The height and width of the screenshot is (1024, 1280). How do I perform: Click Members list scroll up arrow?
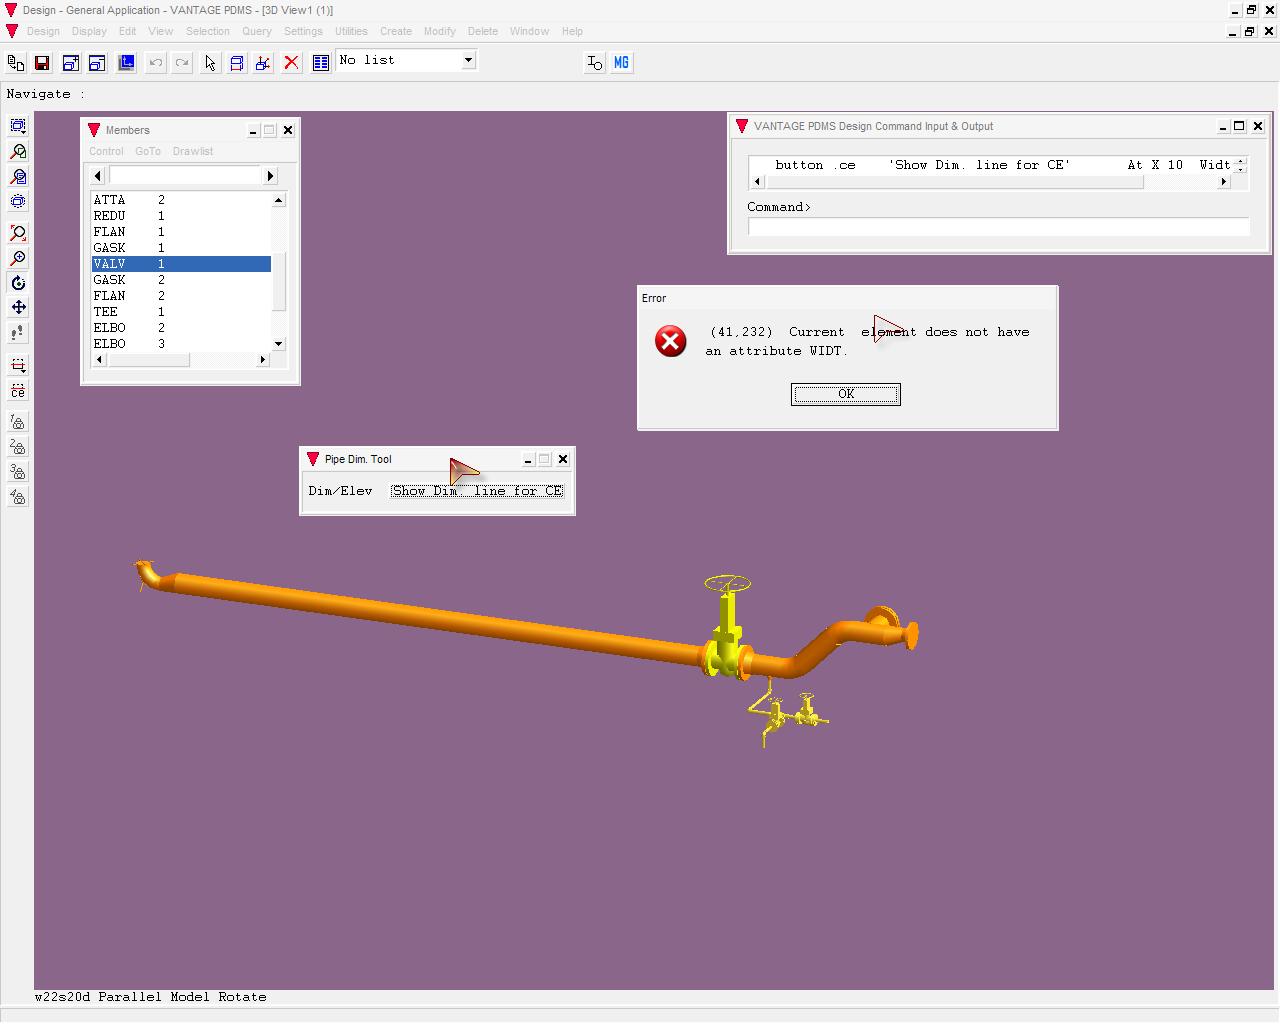(279, 200)
